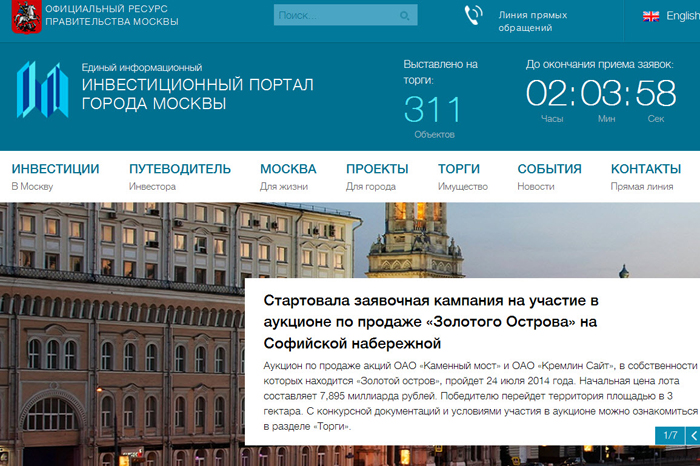Click into the Поиск search field
This screenshot has height=466, width=700.
[346, 15]
